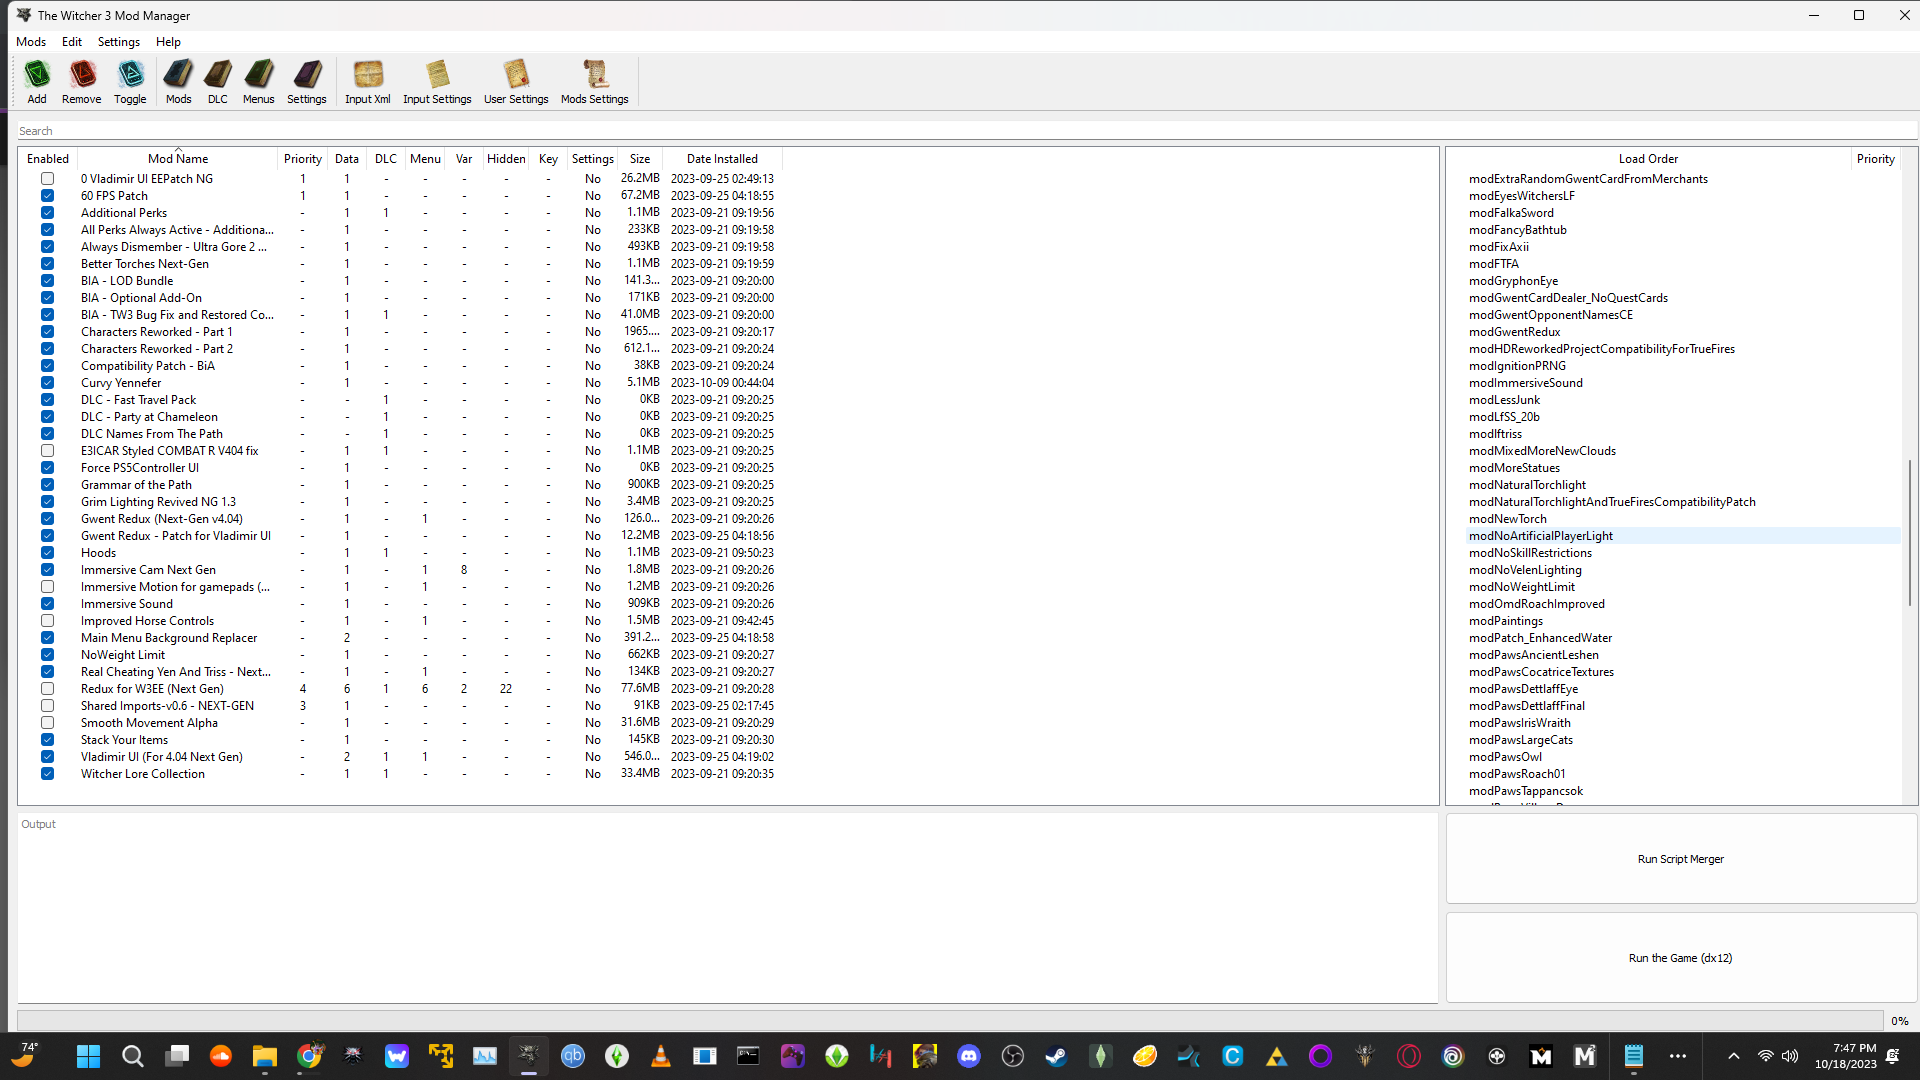Image resolution: width=1920 pixels, height=1080 pixels.
Task: Open VLC media player from taskbar
Action: click(x=660, y=1056)
